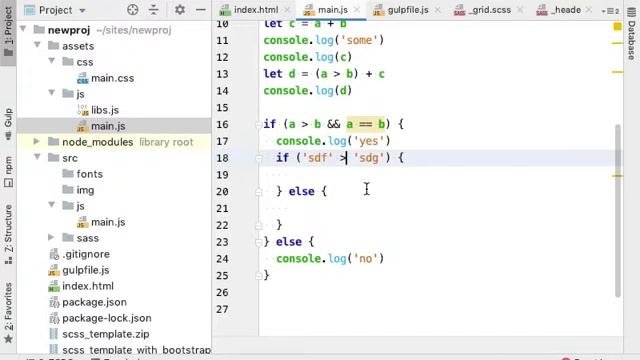Select main.js under assets/js
640x360 pixels.
tap(101, 126)
